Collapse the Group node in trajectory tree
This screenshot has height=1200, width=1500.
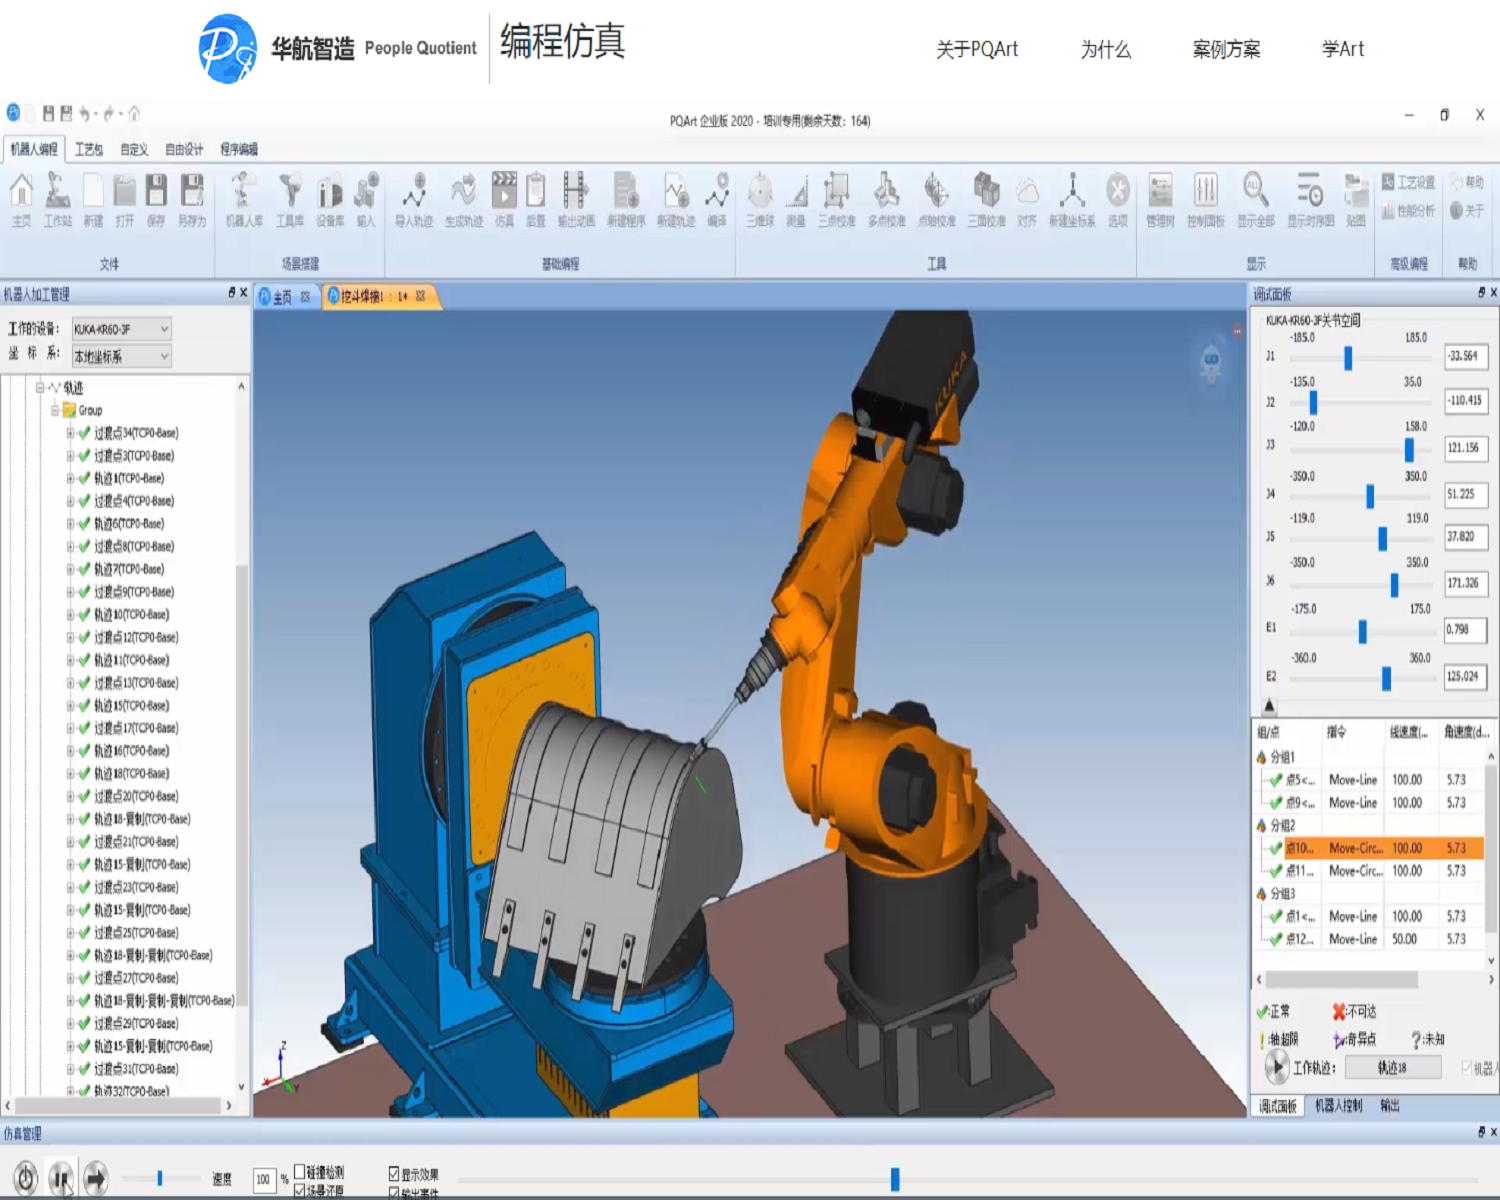point(56,410)
